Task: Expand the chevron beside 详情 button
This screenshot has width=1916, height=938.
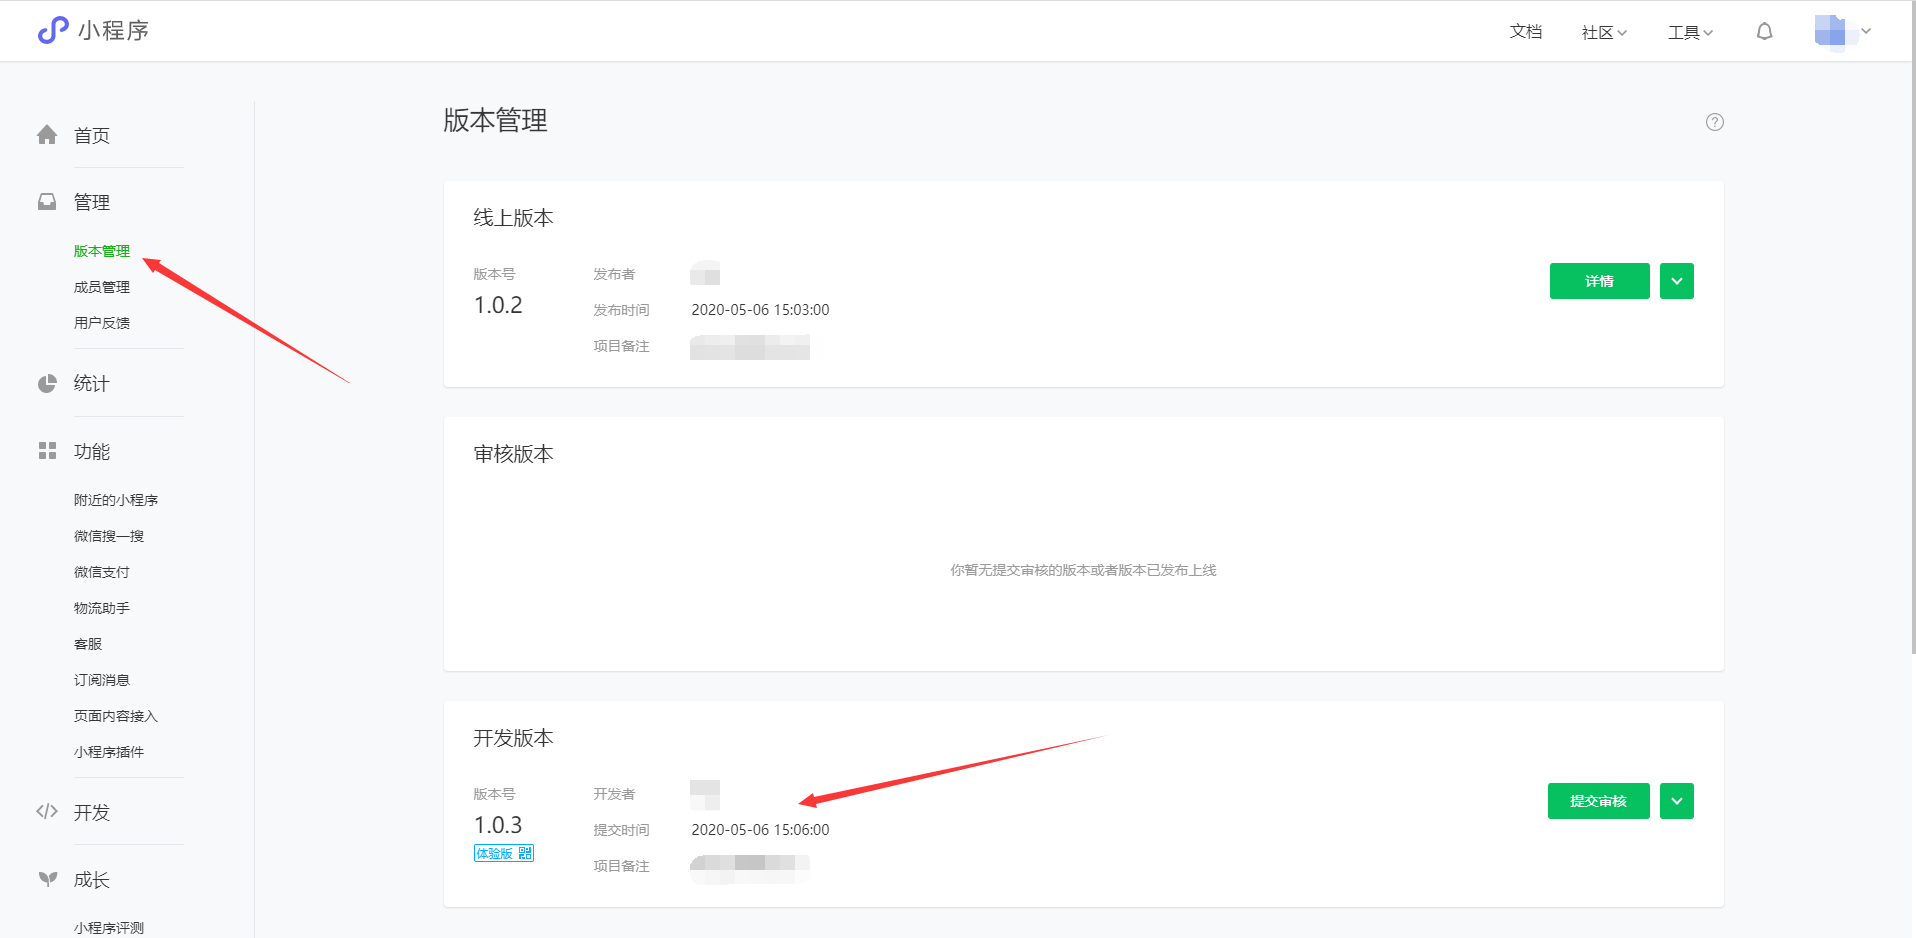Action: [1676, 281]
